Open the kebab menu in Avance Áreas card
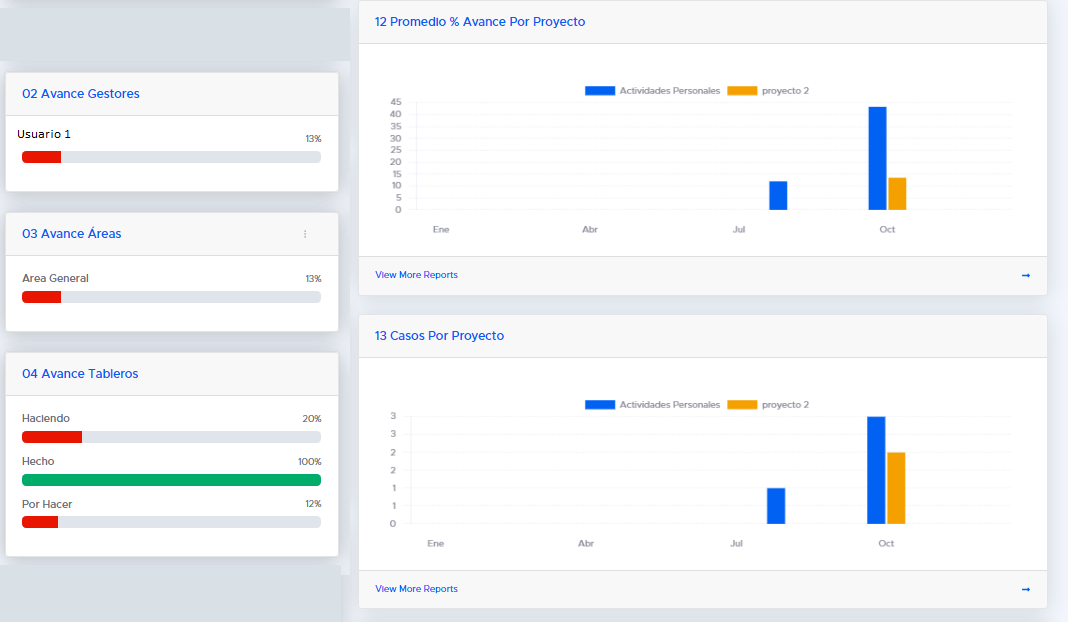Image resolution: width=1068 pixels, height=622 pixels. click(305, 234)
